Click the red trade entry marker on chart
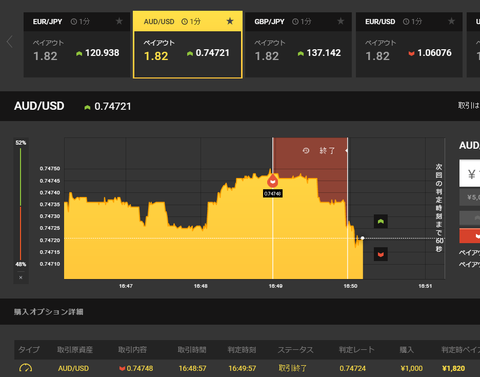Screen dimensions: 480x377 point(273,181)
